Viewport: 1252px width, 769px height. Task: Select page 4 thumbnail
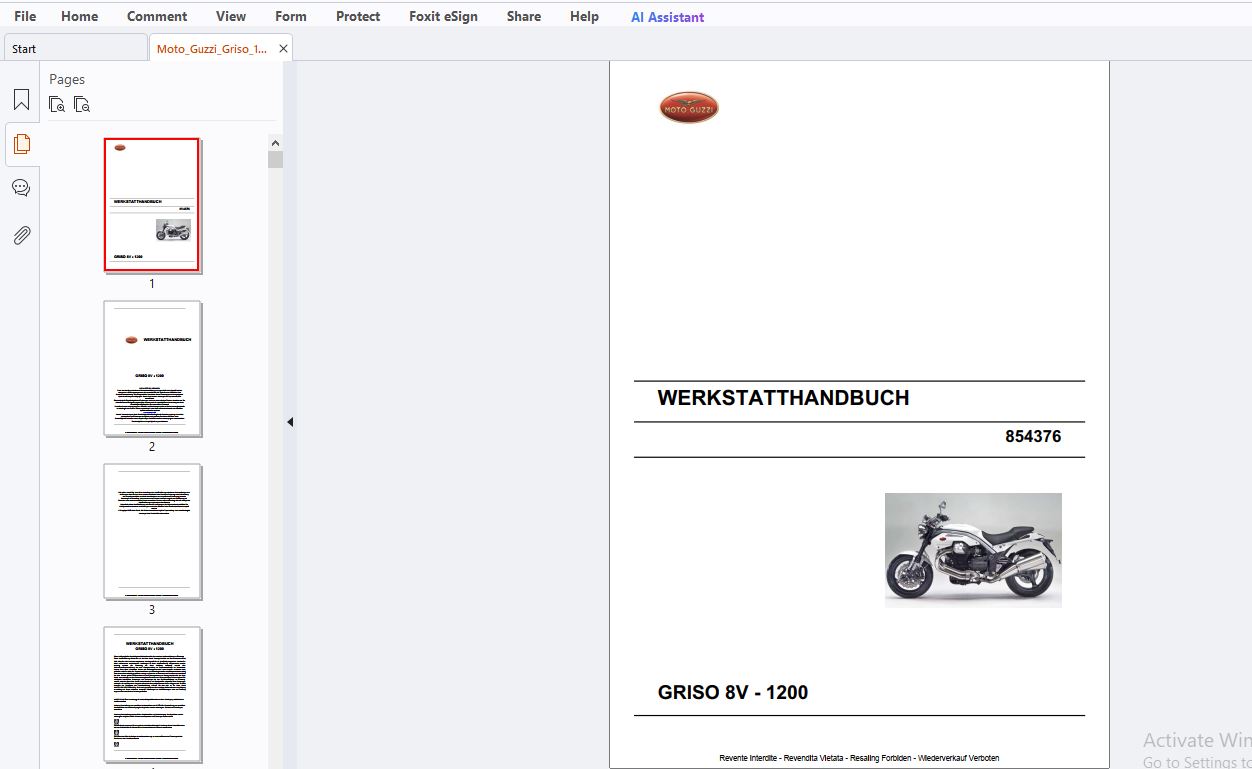[152, 694]
